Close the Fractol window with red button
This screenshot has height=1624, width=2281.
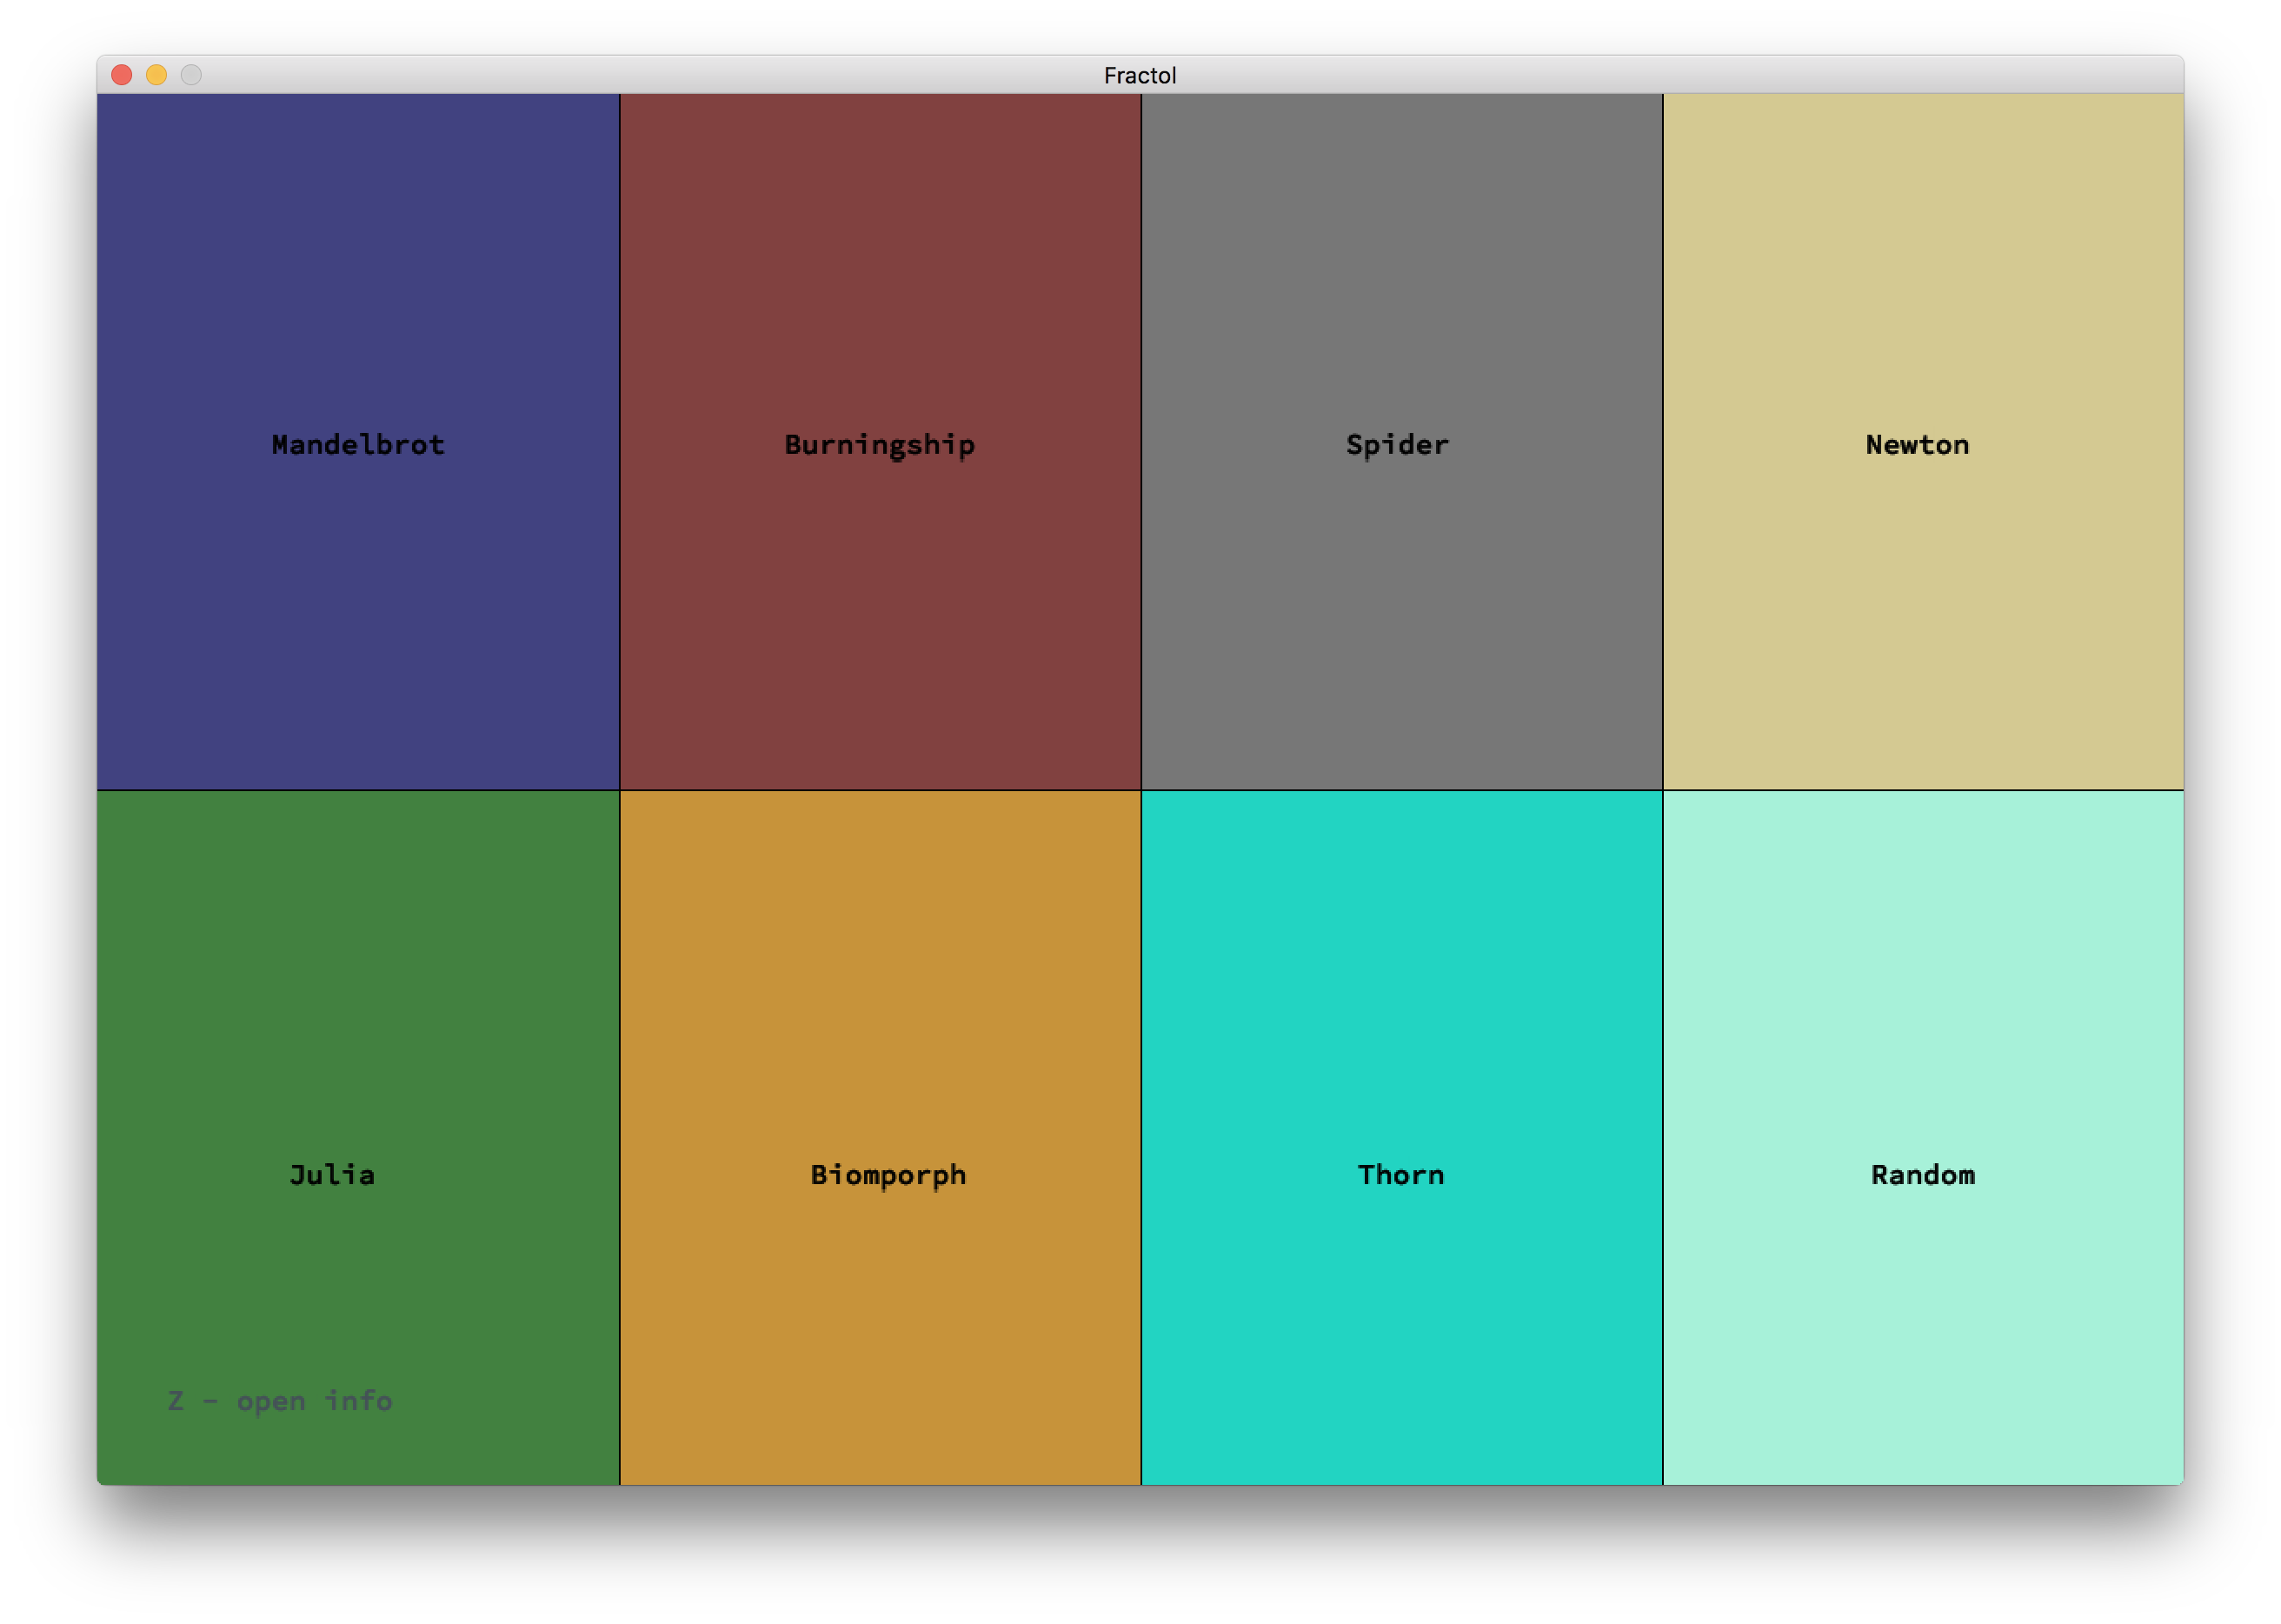pyautogui.click(x=122, y=75)
